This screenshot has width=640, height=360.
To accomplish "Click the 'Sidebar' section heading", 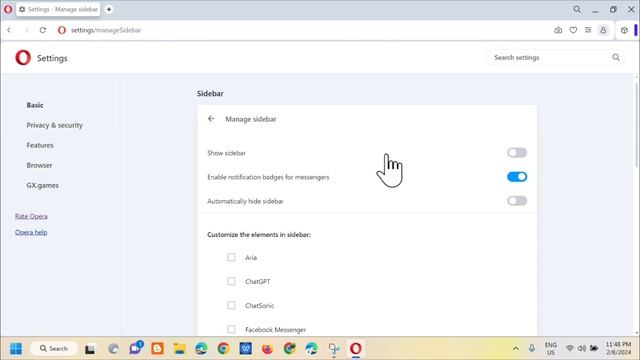I will [x=210, y=93].
